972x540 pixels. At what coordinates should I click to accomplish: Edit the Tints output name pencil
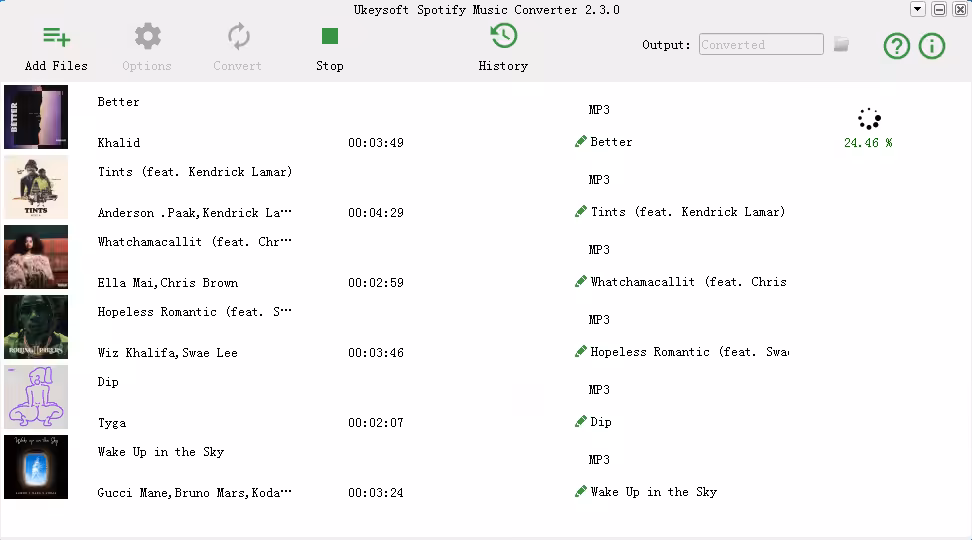click(581, 212)
